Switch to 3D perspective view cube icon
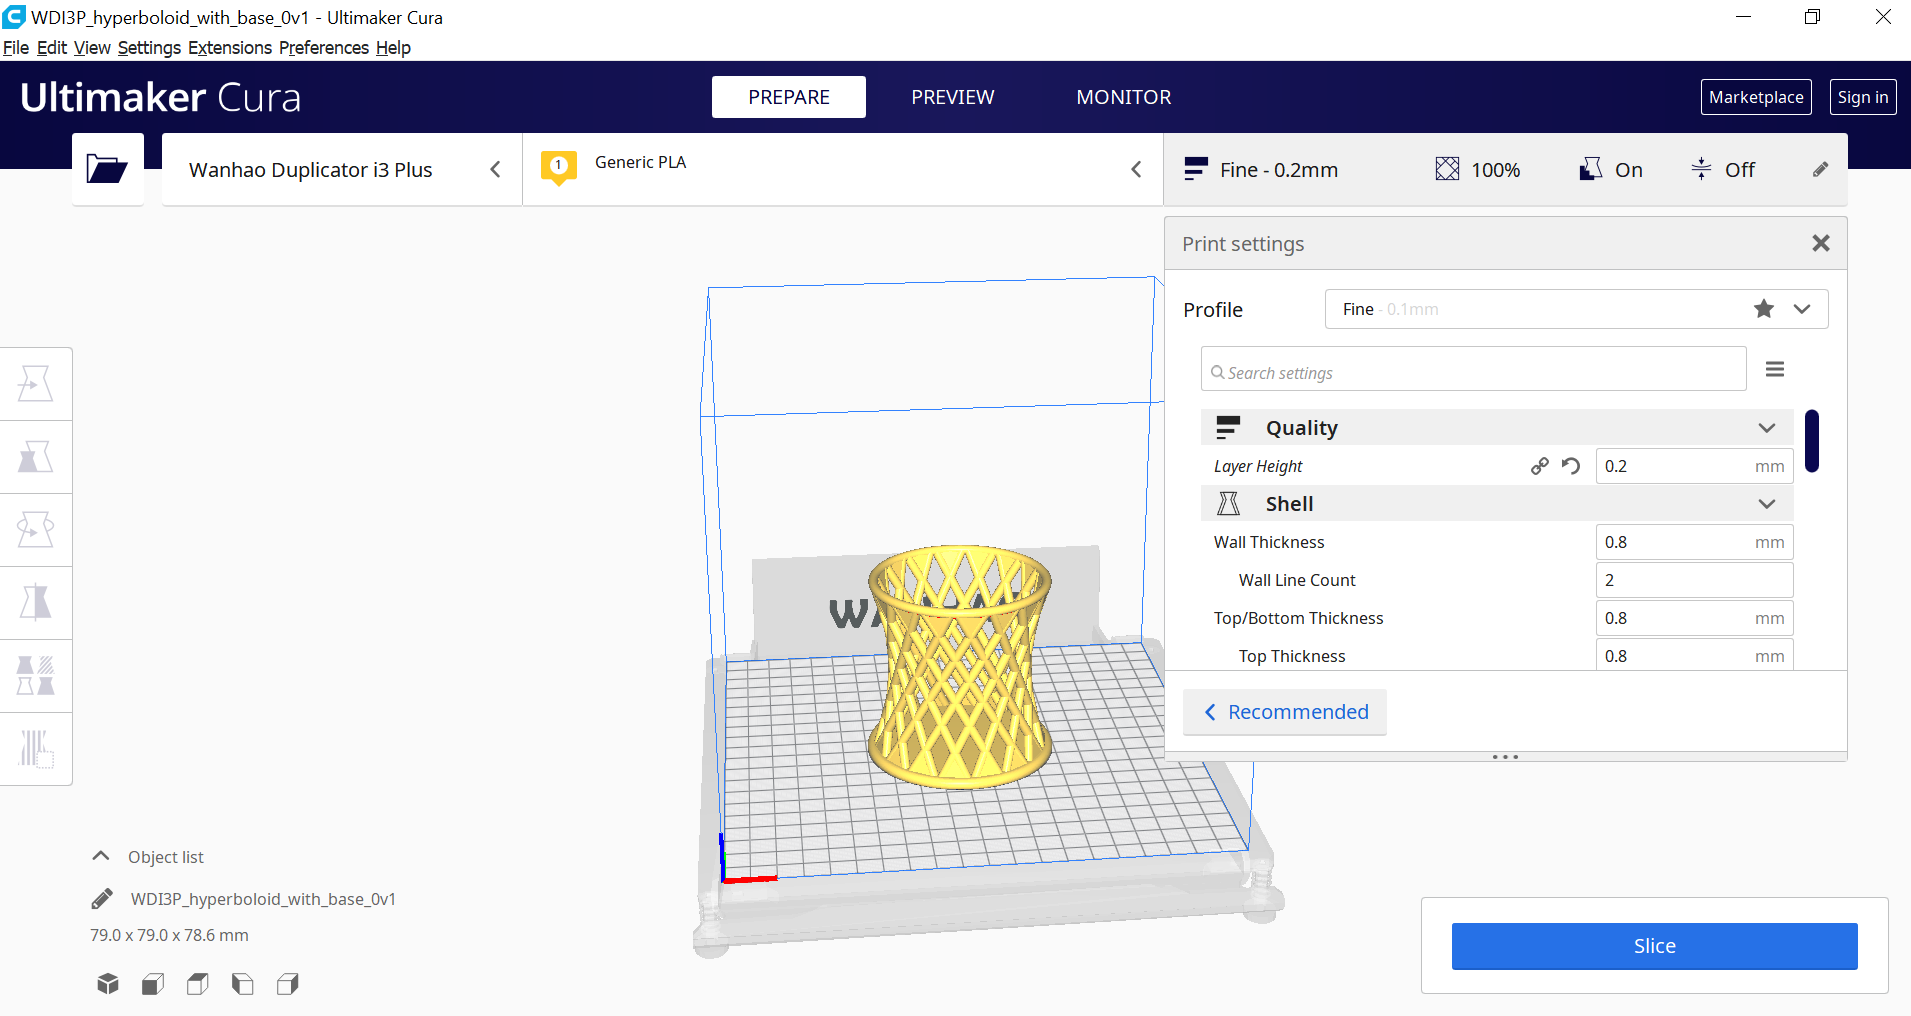 click(108, 984)
